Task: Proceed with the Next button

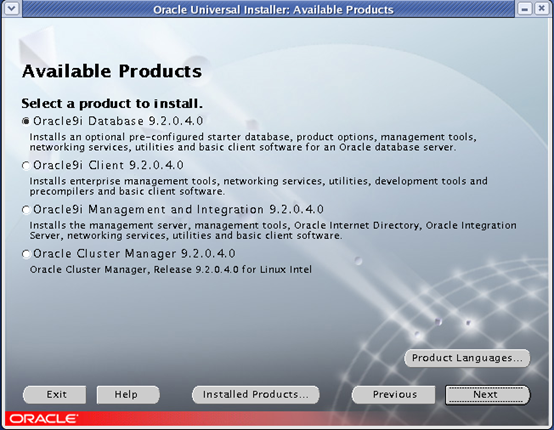Action: point(487,394)
